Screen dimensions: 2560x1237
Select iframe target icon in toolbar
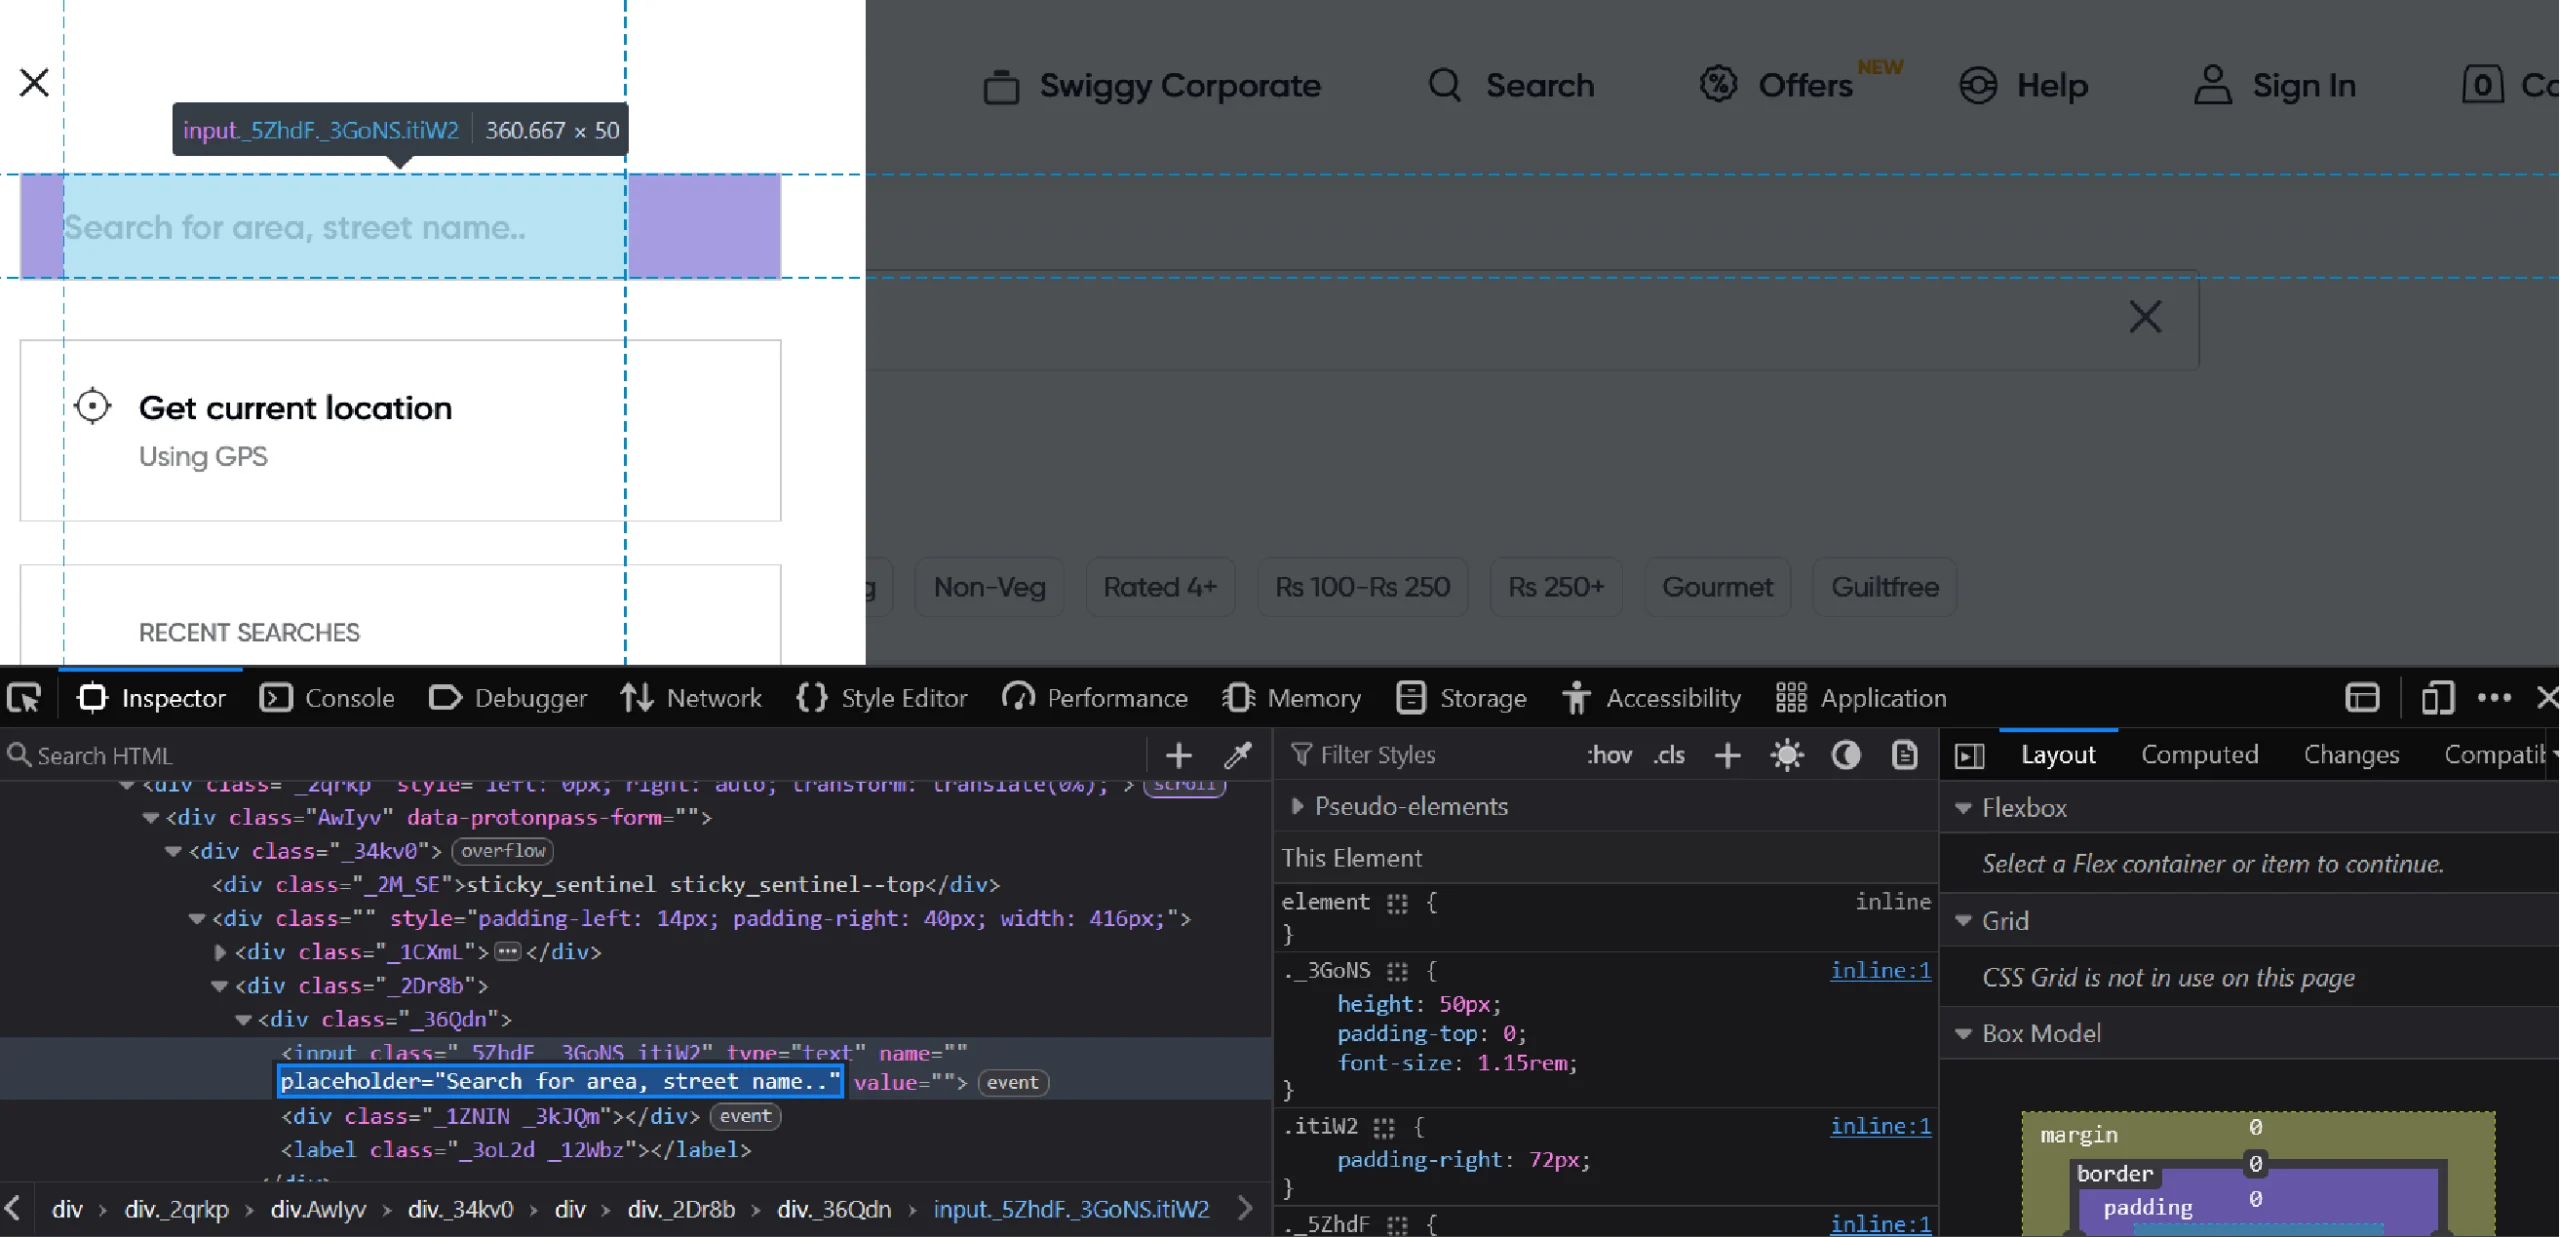coord(2362,697)
